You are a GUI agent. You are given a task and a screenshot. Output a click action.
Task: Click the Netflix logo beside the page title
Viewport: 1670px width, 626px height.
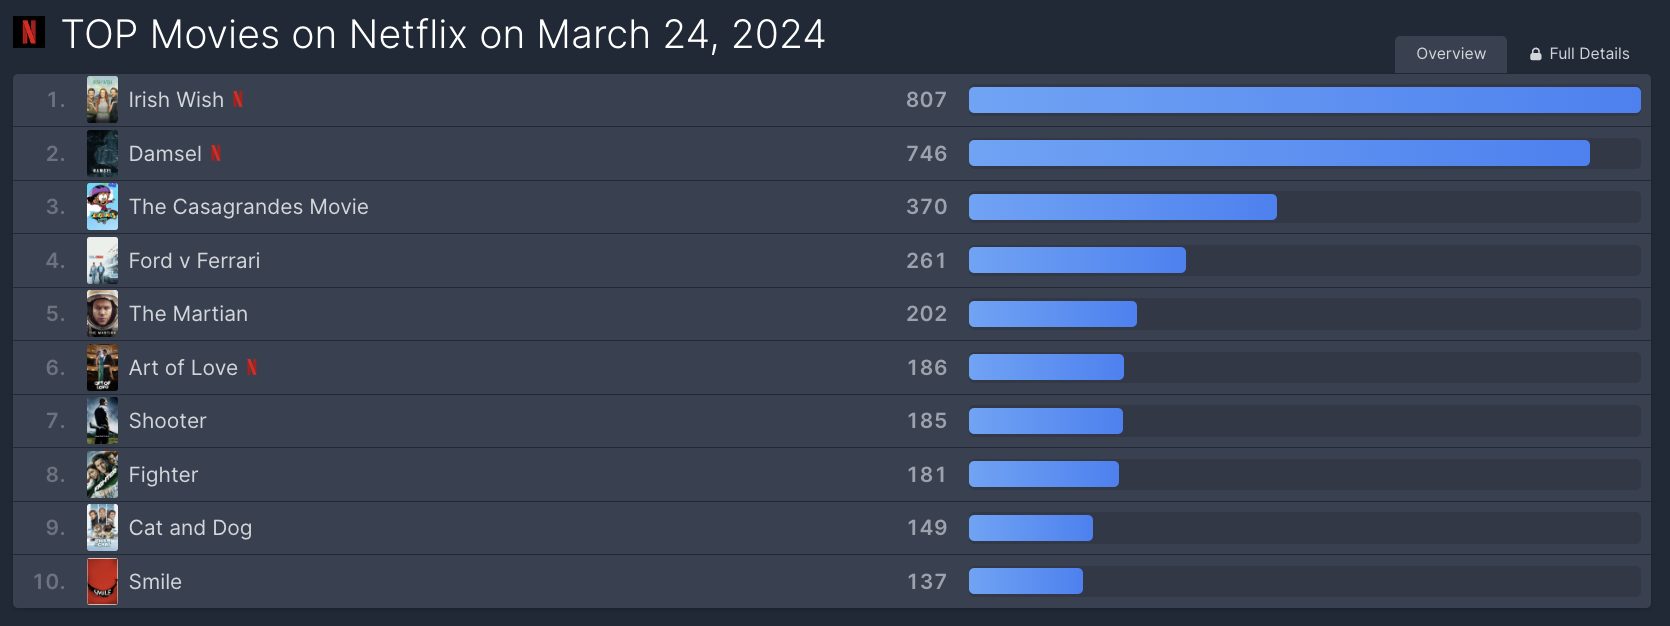[x=29, y=33]
